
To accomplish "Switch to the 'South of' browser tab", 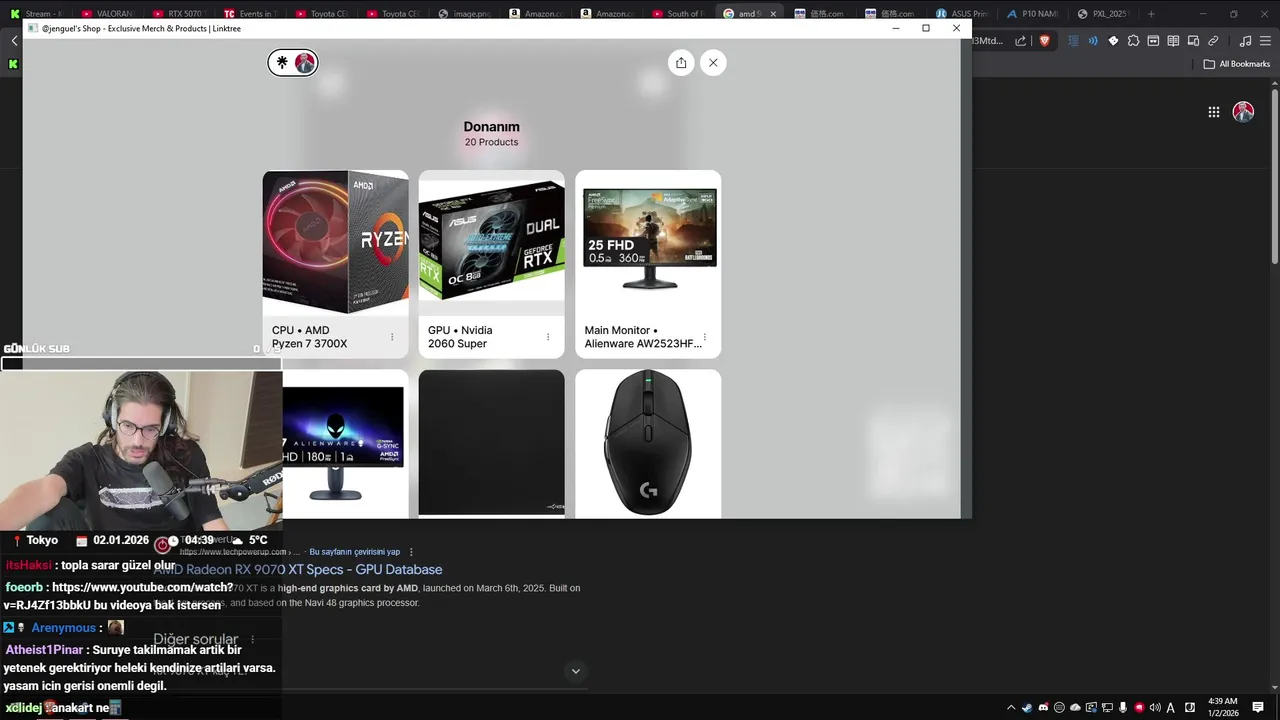I will tap(677, 14).
